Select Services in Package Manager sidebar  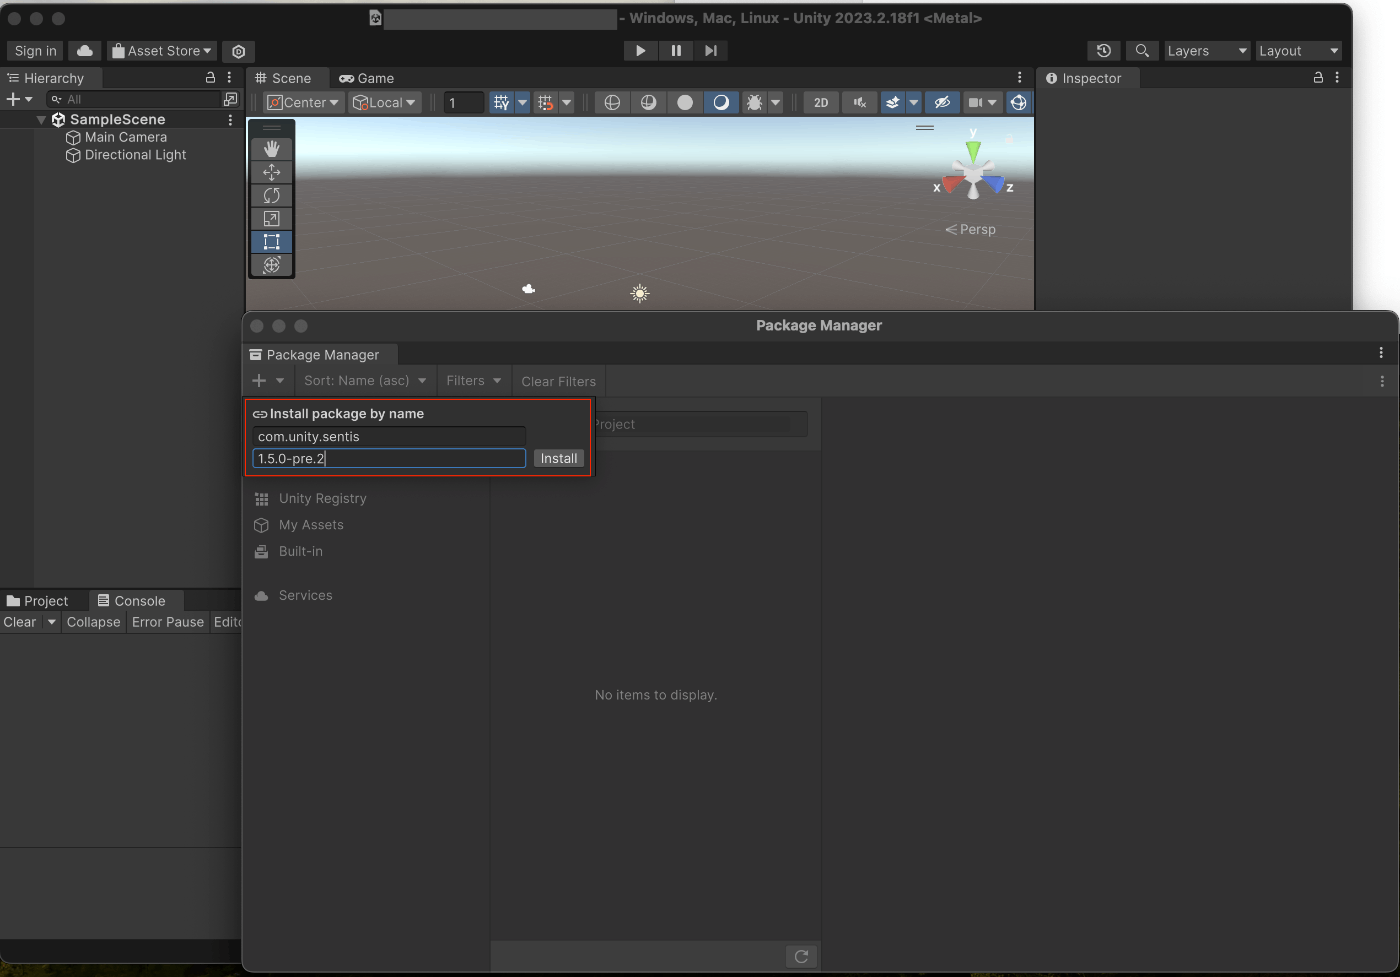click(x=306, y=596)
